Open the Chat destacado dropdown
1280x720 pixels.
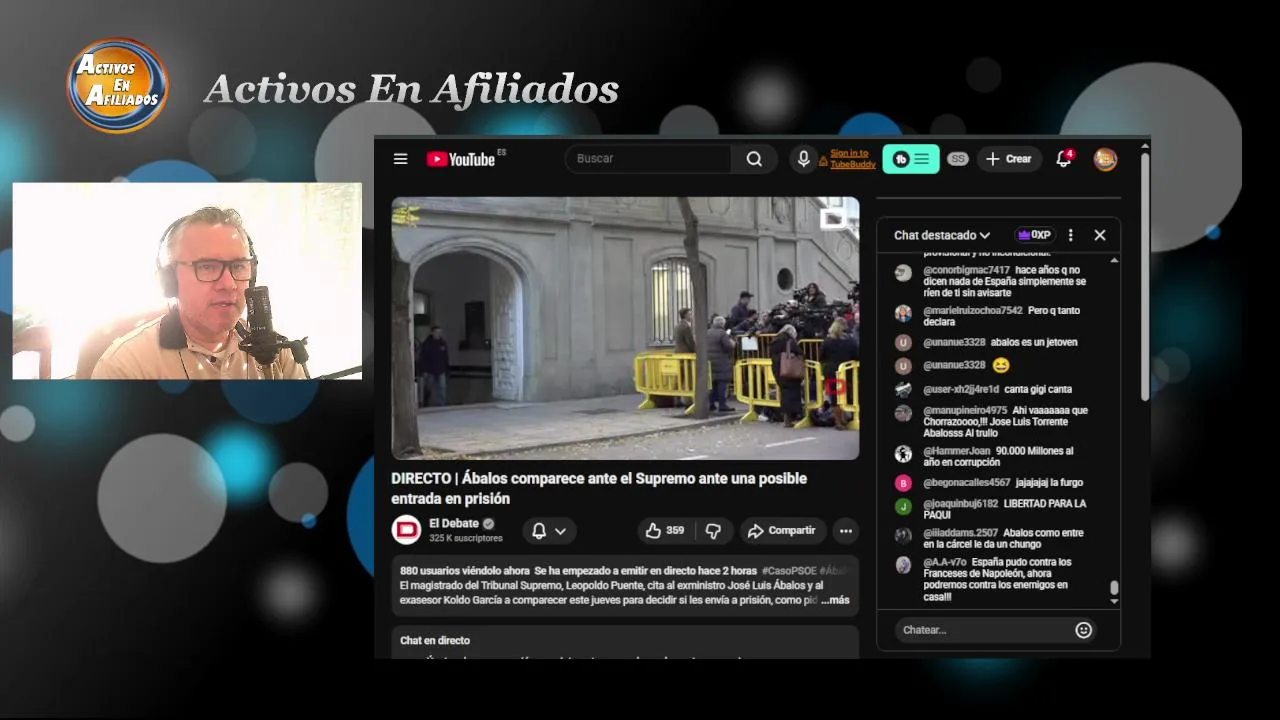(942, 235)
